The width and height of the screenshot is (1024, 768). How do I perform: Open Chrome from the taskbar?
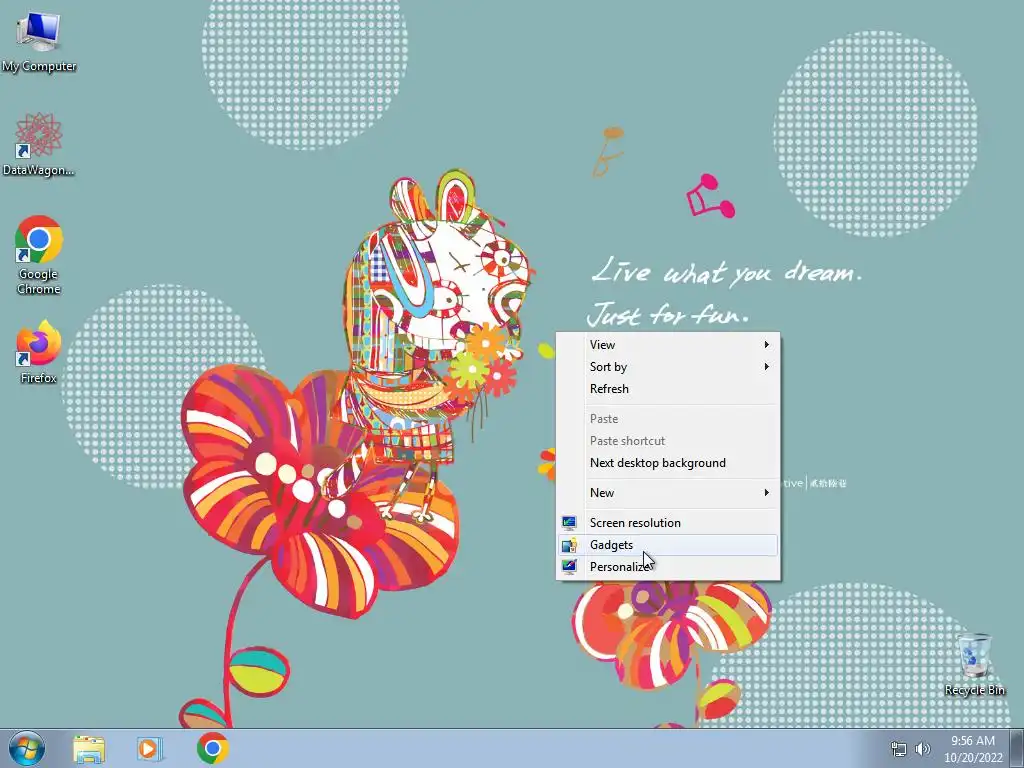212,748
